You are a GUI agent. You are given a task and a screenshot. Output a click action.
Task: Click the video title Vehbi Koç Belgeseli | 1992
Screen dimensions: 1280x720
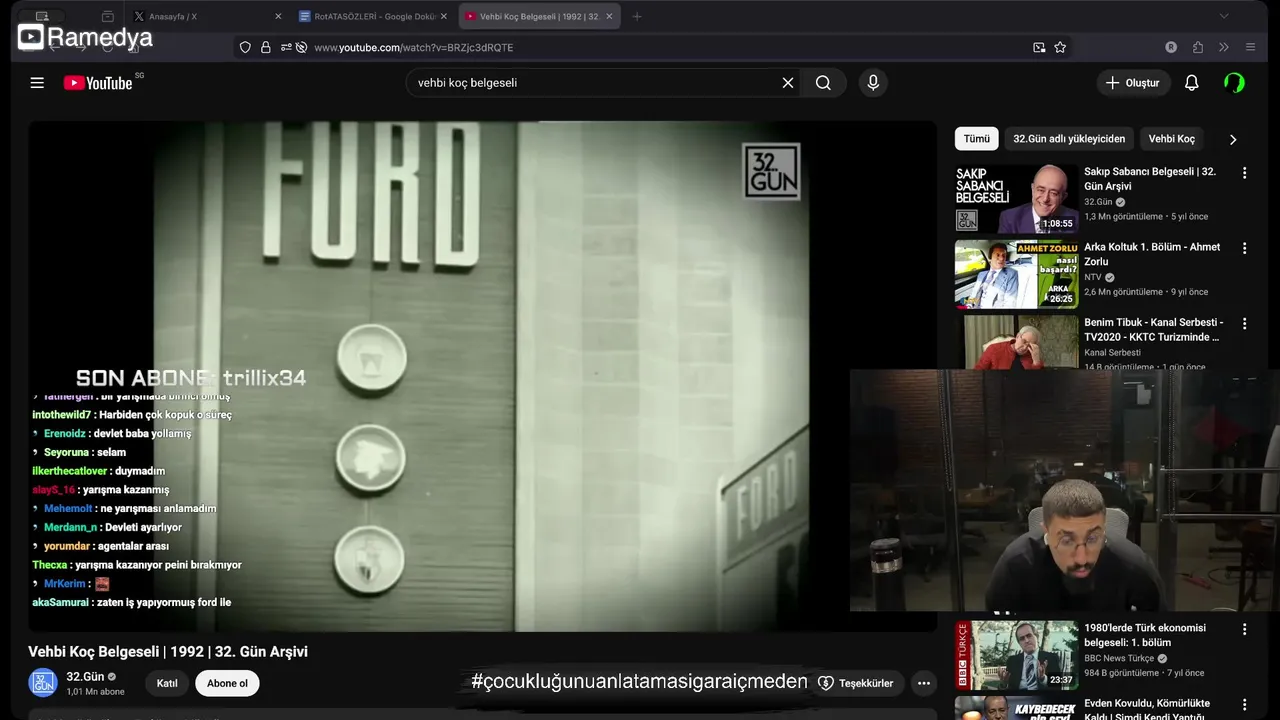168,651
